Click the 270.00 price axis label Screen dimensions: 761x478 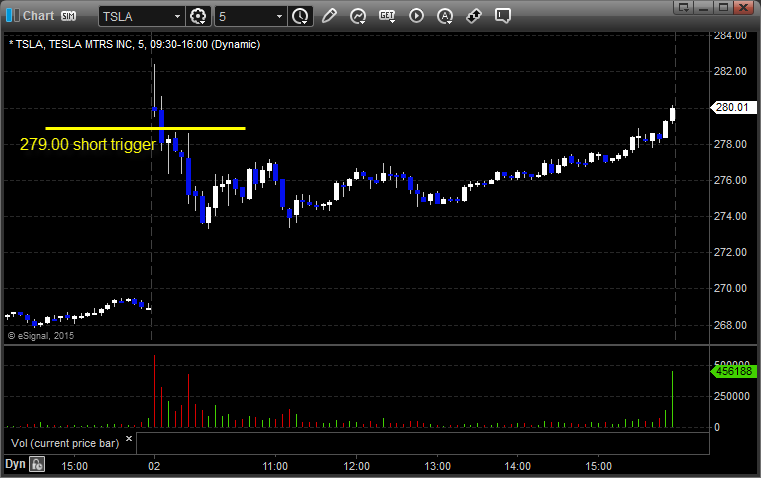point(730,288)
